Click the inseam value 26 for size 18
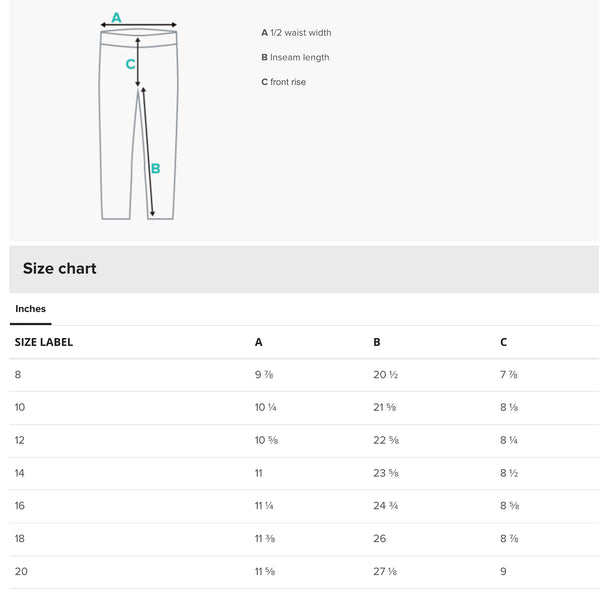Viewport: 600px width, 600px height. point(380,539)
